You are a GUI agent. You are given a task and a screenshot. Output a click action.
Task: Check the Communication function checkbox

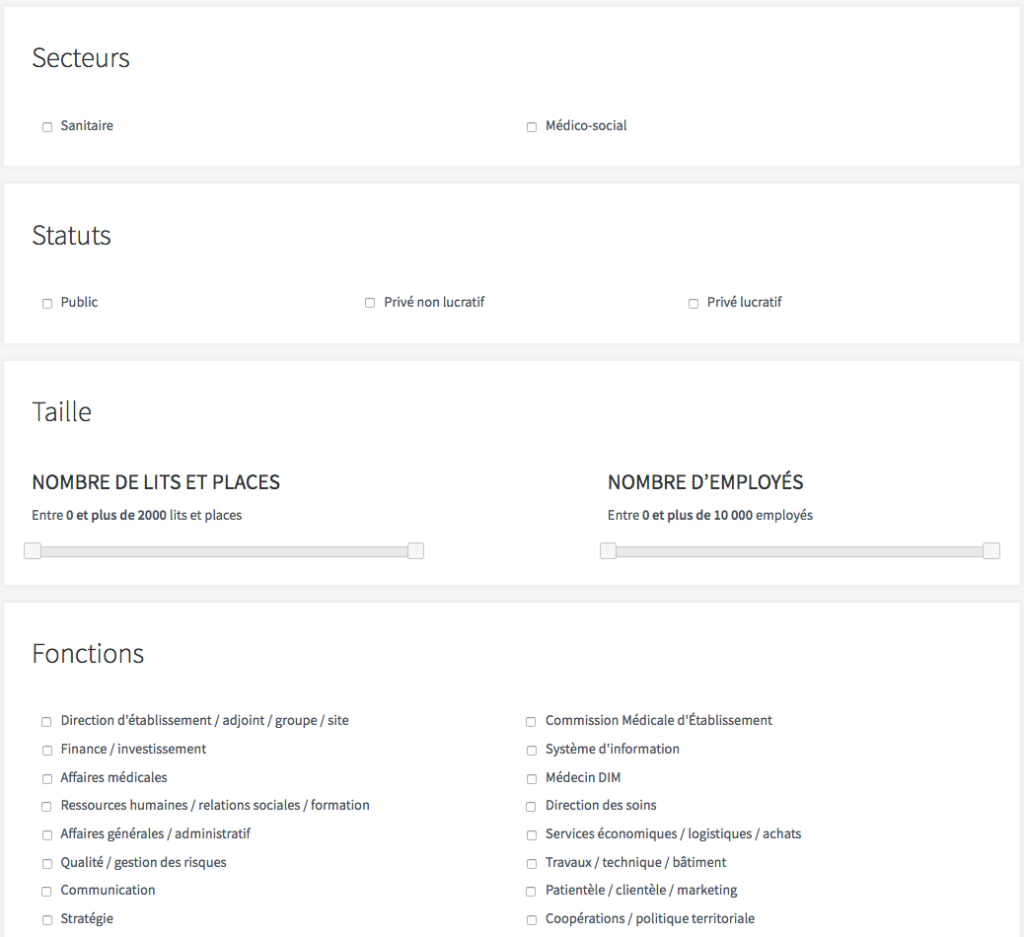click(x=47, y=891)
